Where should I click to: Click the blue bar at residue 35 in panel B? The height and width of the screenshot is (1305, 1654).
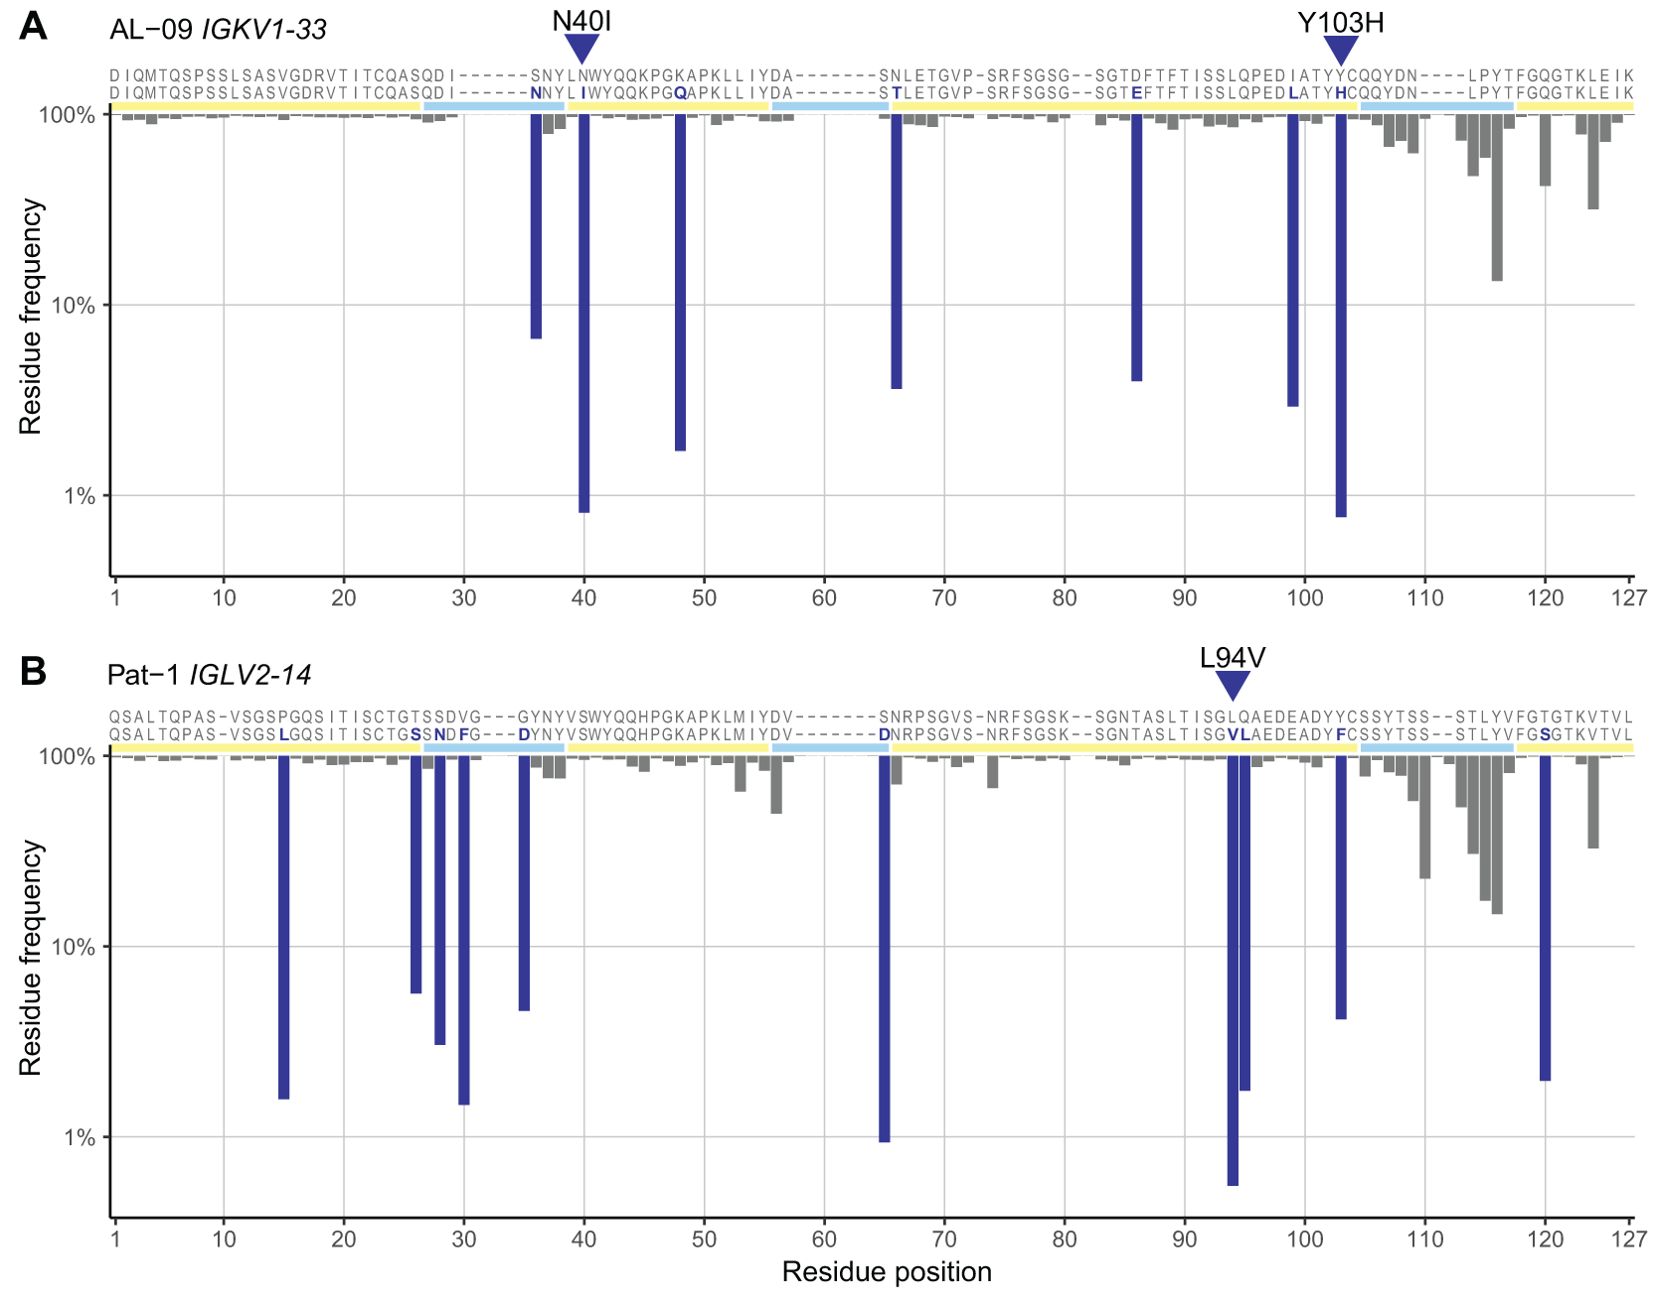coord(524,883)
